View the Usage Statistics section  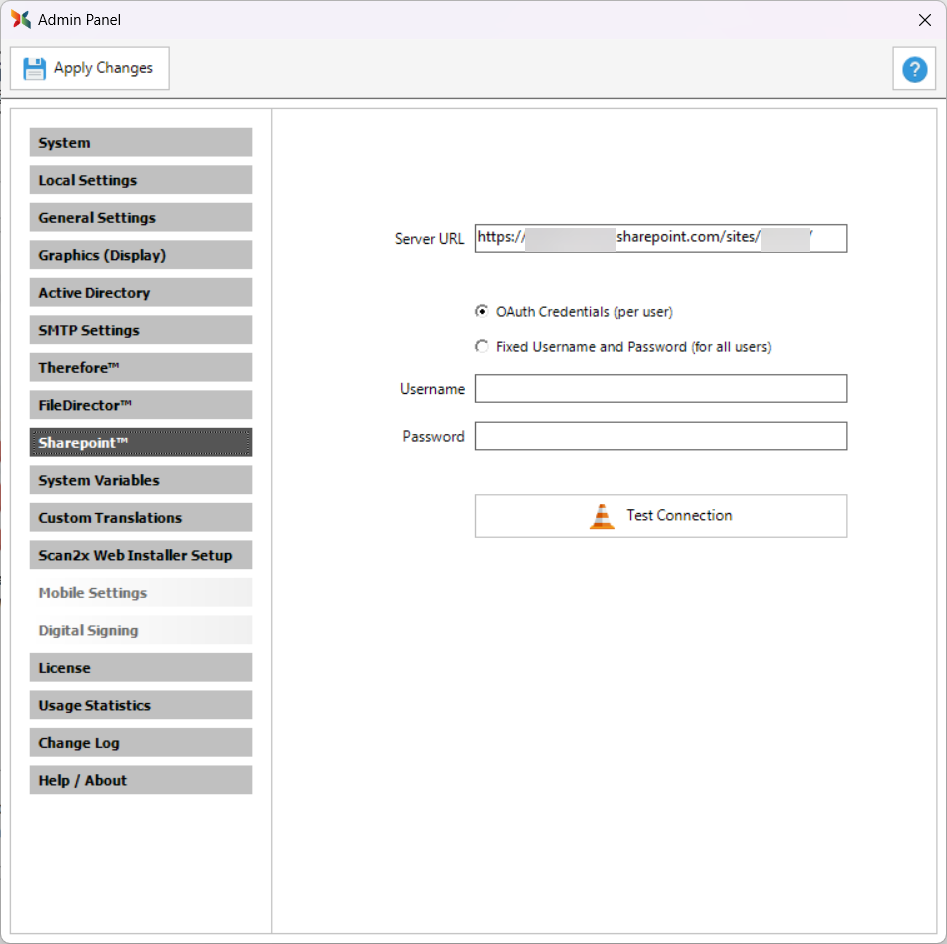(x=141, y=705)
